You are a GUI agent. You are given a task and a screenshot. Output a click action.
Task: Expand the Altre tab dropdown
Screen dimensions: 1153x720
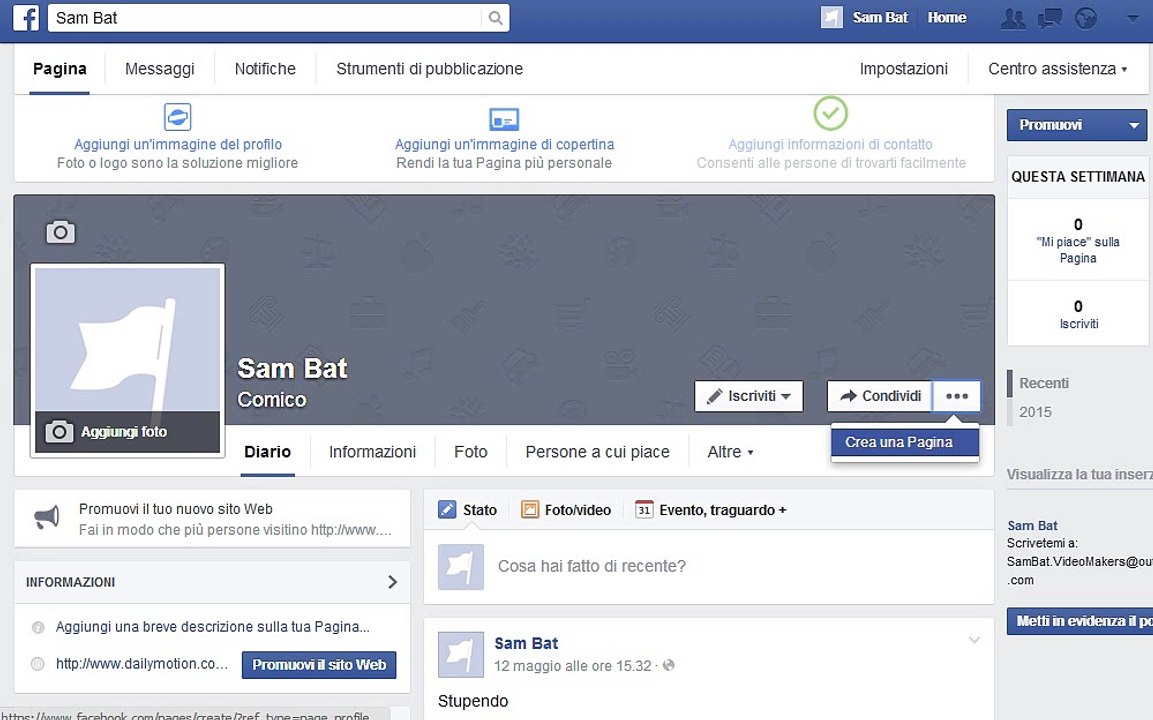(x=730, y=452)
